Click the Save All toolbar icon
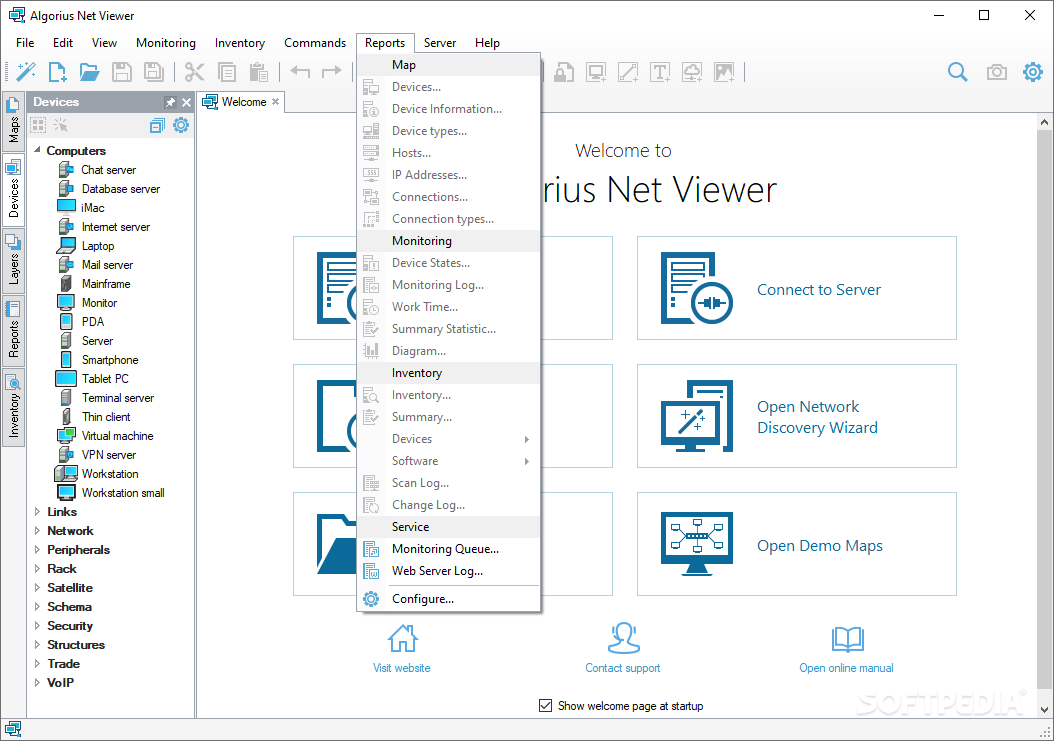 click(154, 72)
